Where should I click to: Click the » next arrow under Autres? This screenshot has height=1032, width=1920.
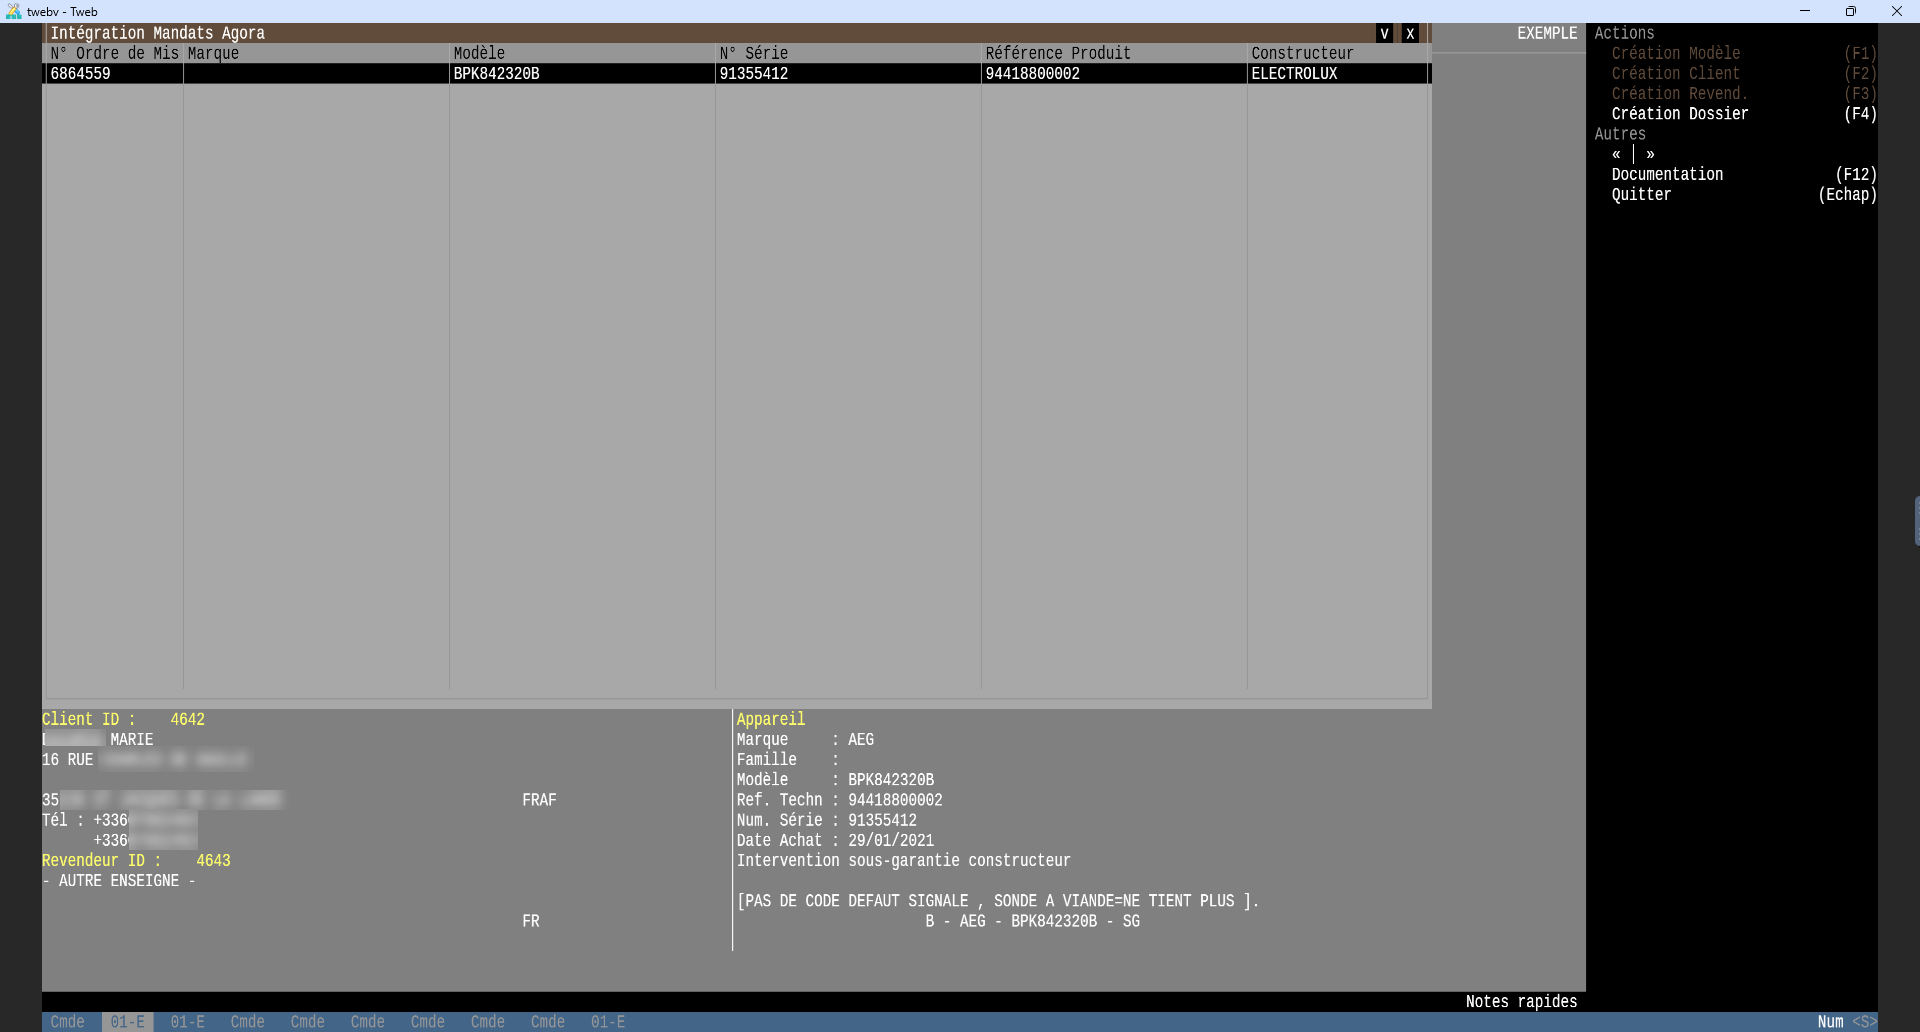coord(1650,154)
